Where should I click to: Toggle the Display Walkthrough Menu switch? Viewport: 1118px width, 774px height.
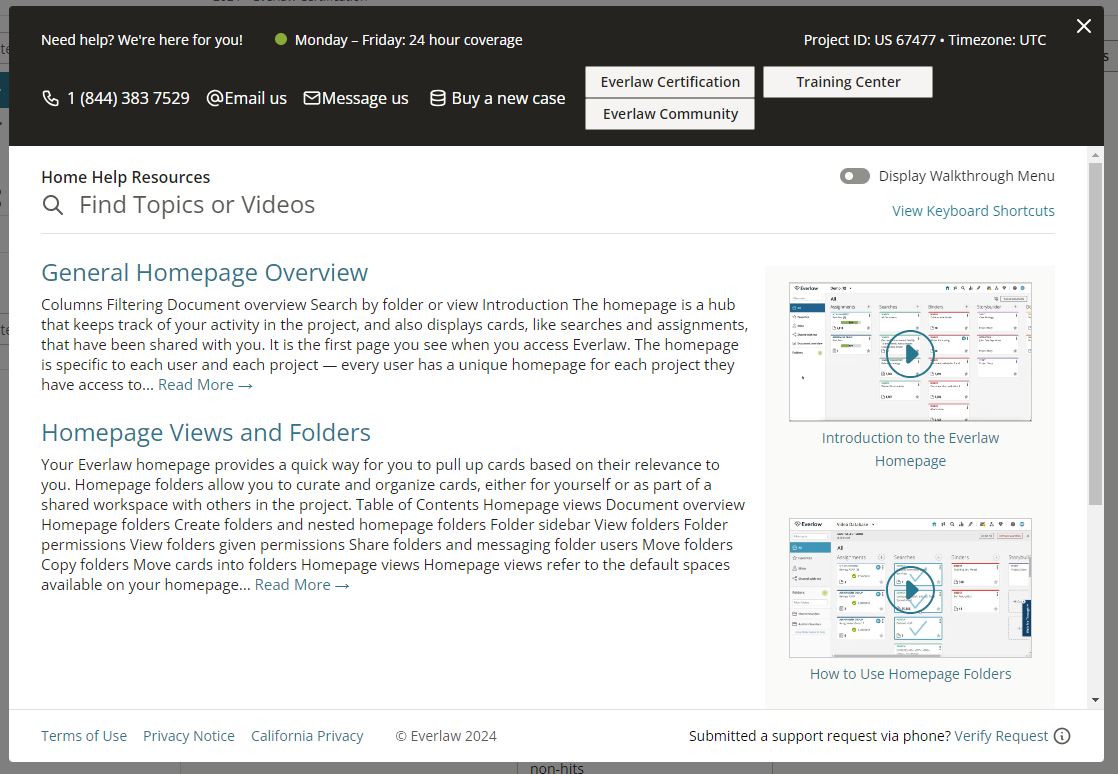pos(855,176)
